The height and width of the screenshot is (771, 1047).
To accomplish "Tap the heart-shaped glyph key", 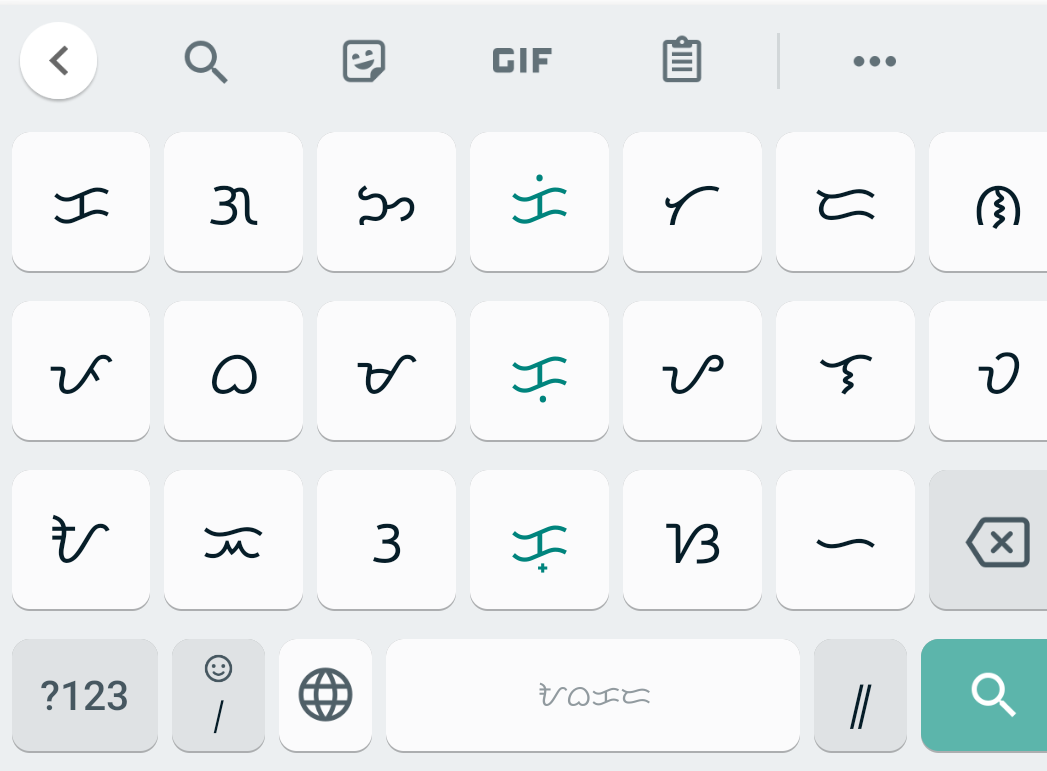I will tap(234, 371).
